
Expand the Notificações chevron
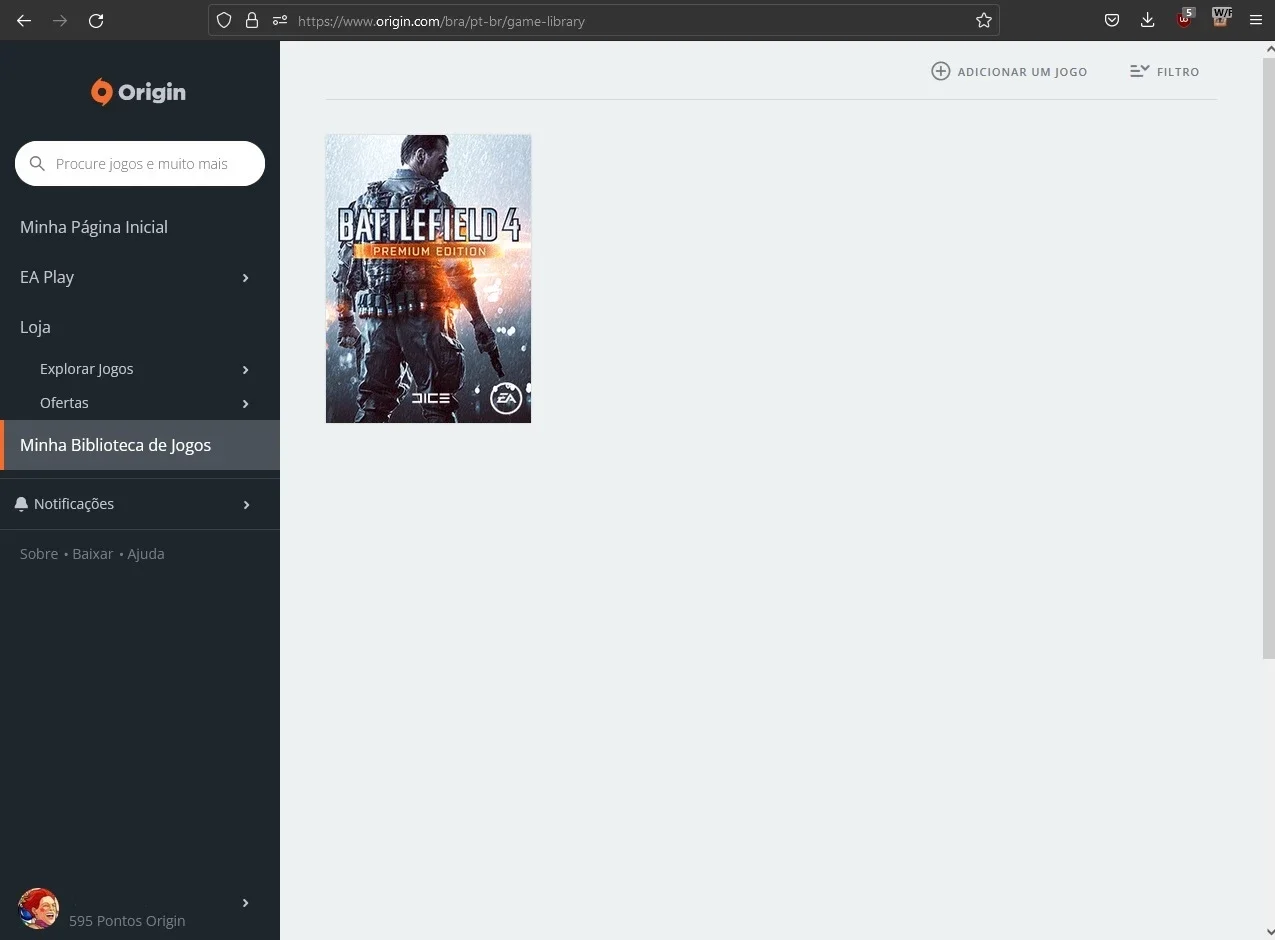(246, 505)
